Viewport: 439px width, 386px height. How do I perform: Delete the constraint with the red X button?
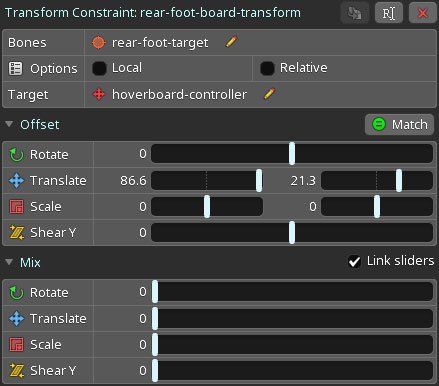[x=423, y=13]
